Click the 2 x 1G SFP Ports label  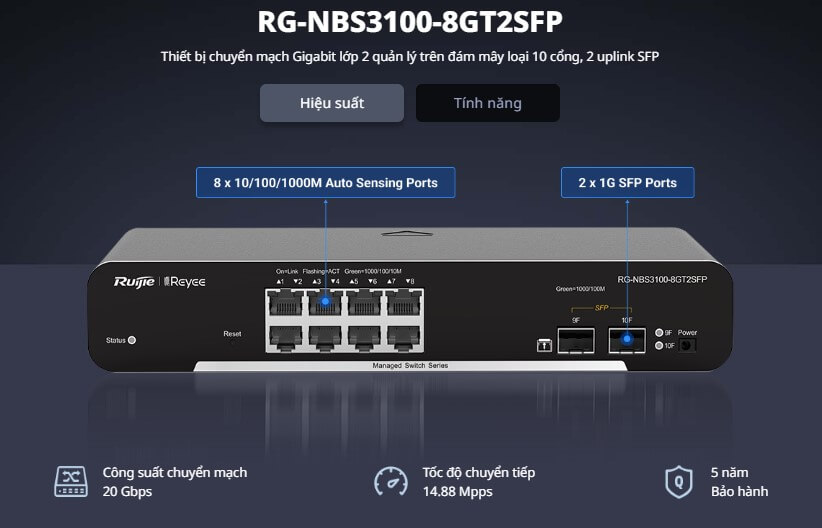[628, 182]
